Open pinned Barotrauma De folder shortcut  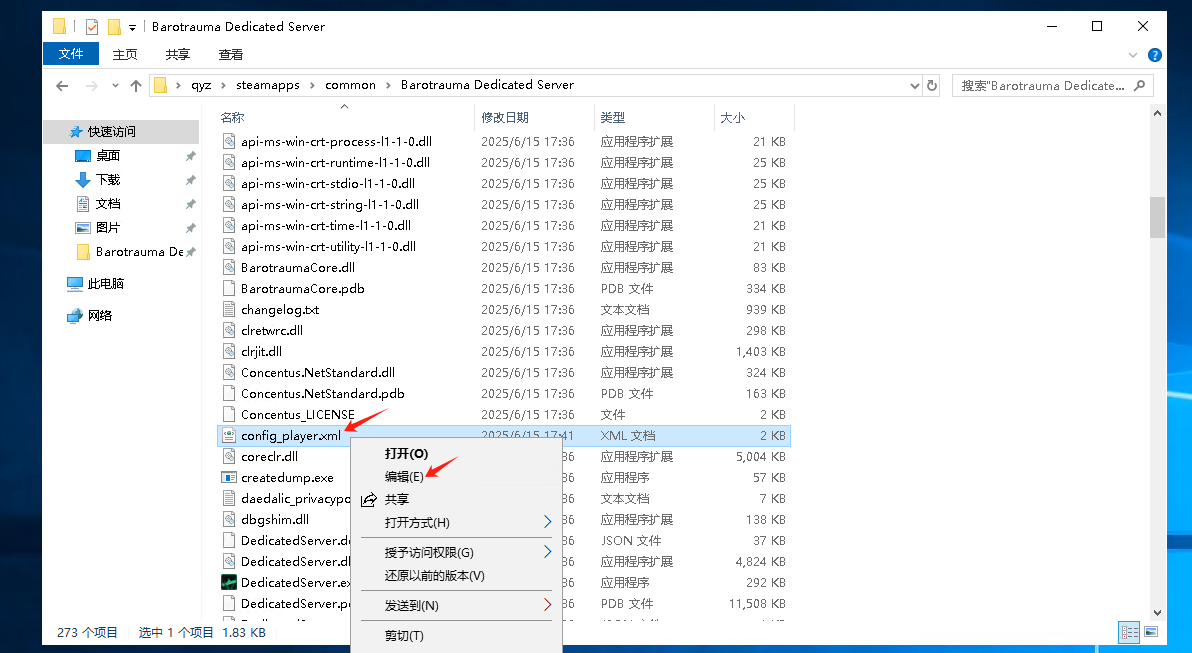(139, 252)
